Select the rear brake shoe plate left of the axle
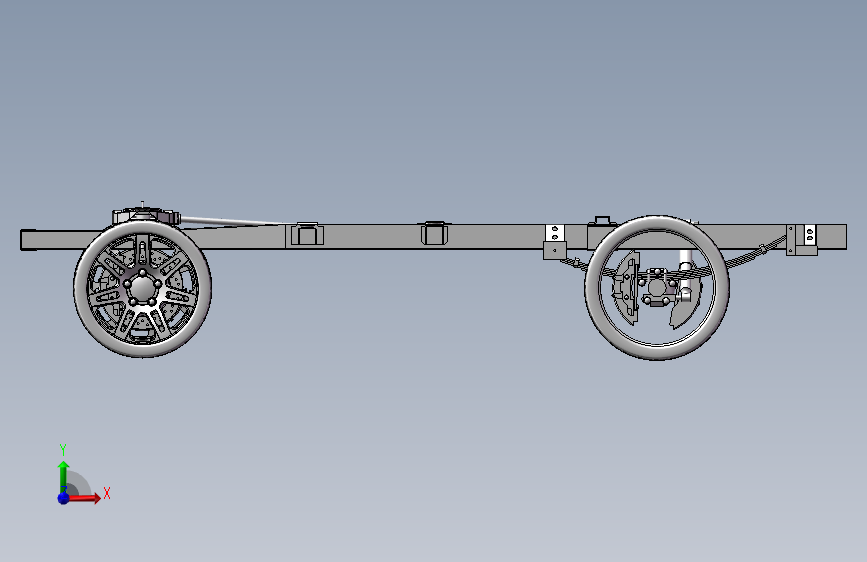 [x=626, y=288]
